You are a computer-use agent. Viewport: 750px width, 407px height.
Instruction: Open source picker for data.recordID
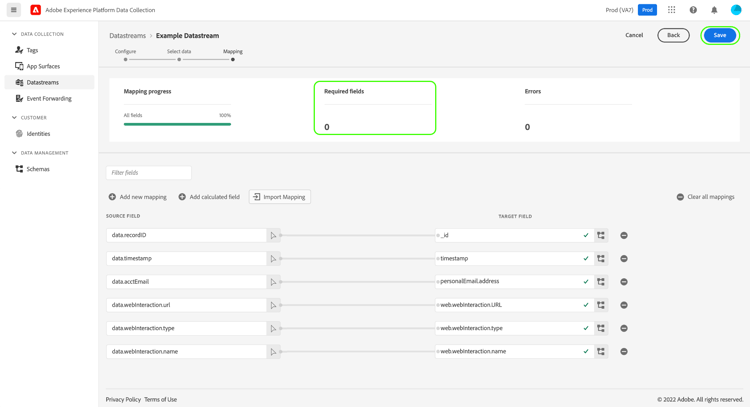273,235
